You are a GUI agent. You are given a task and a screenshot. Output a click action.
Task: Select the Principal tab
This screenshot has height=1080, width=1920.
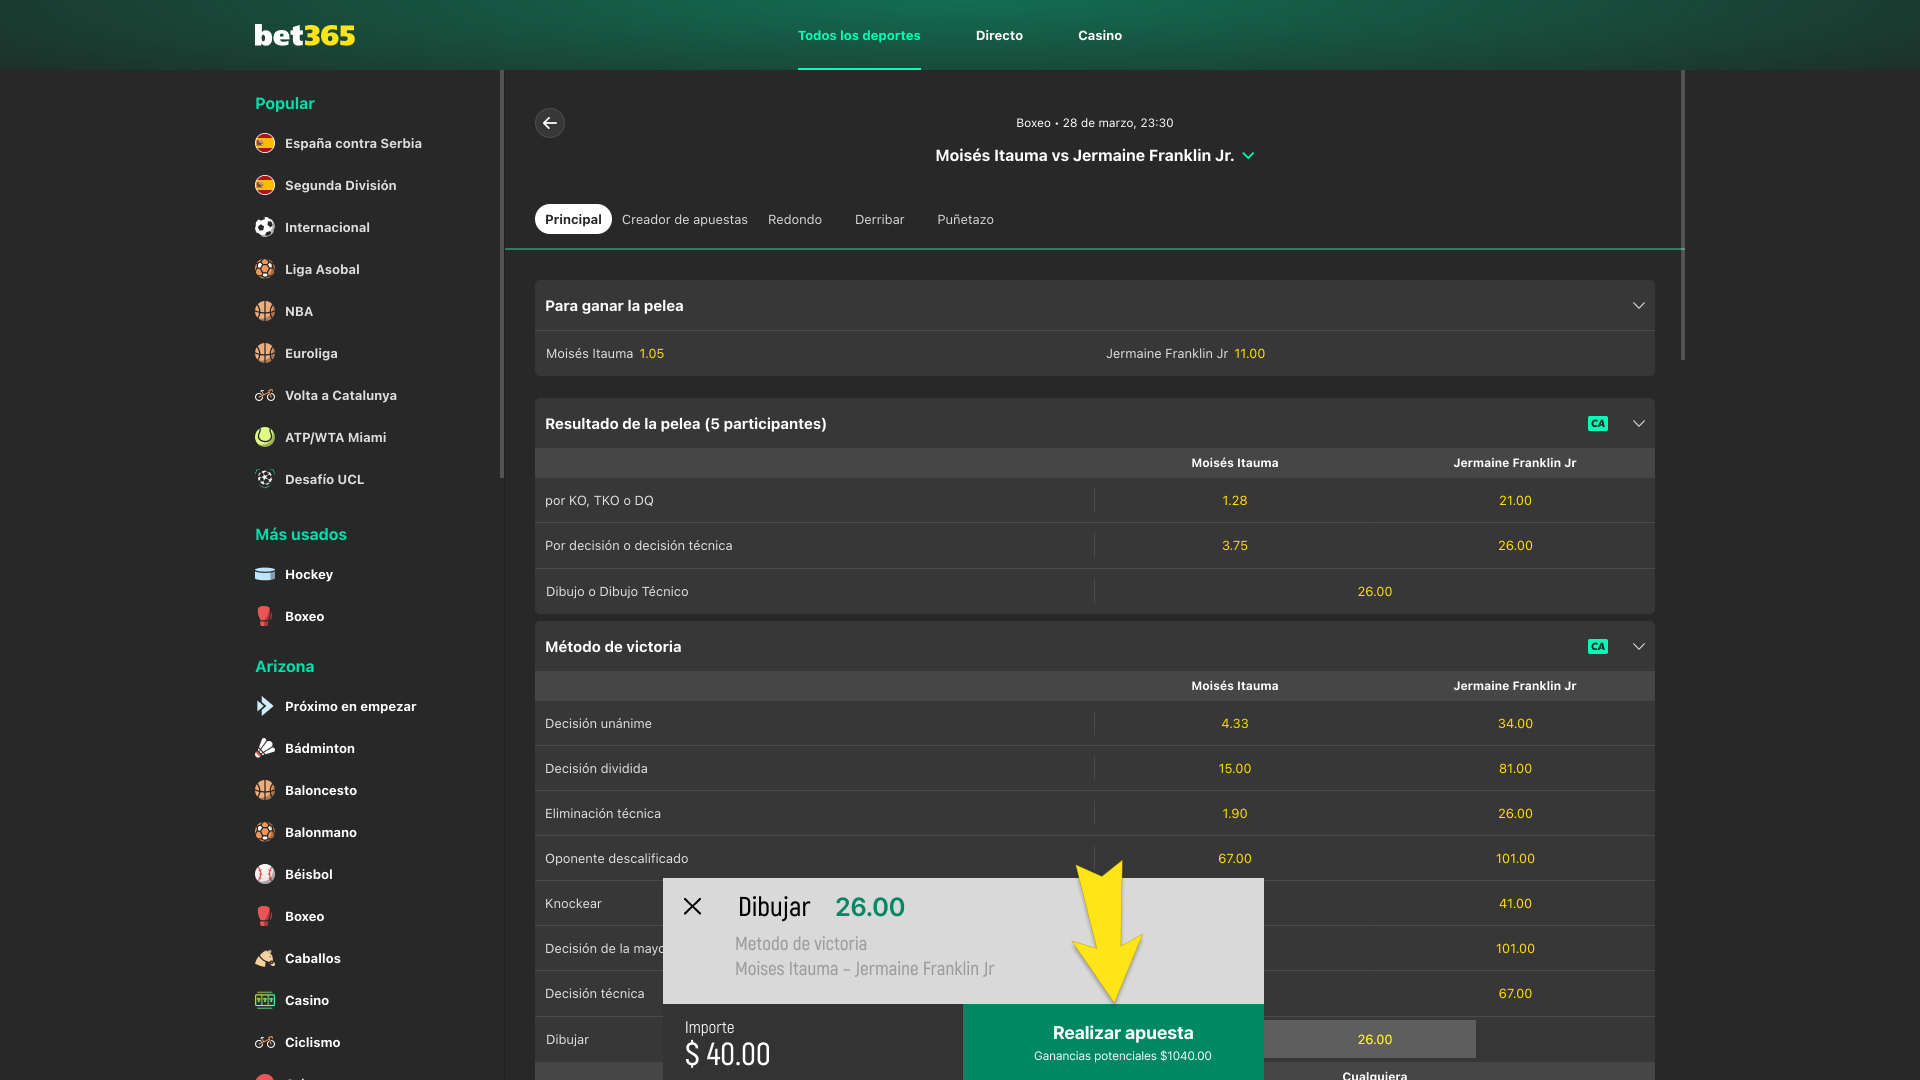click(573, 219)
